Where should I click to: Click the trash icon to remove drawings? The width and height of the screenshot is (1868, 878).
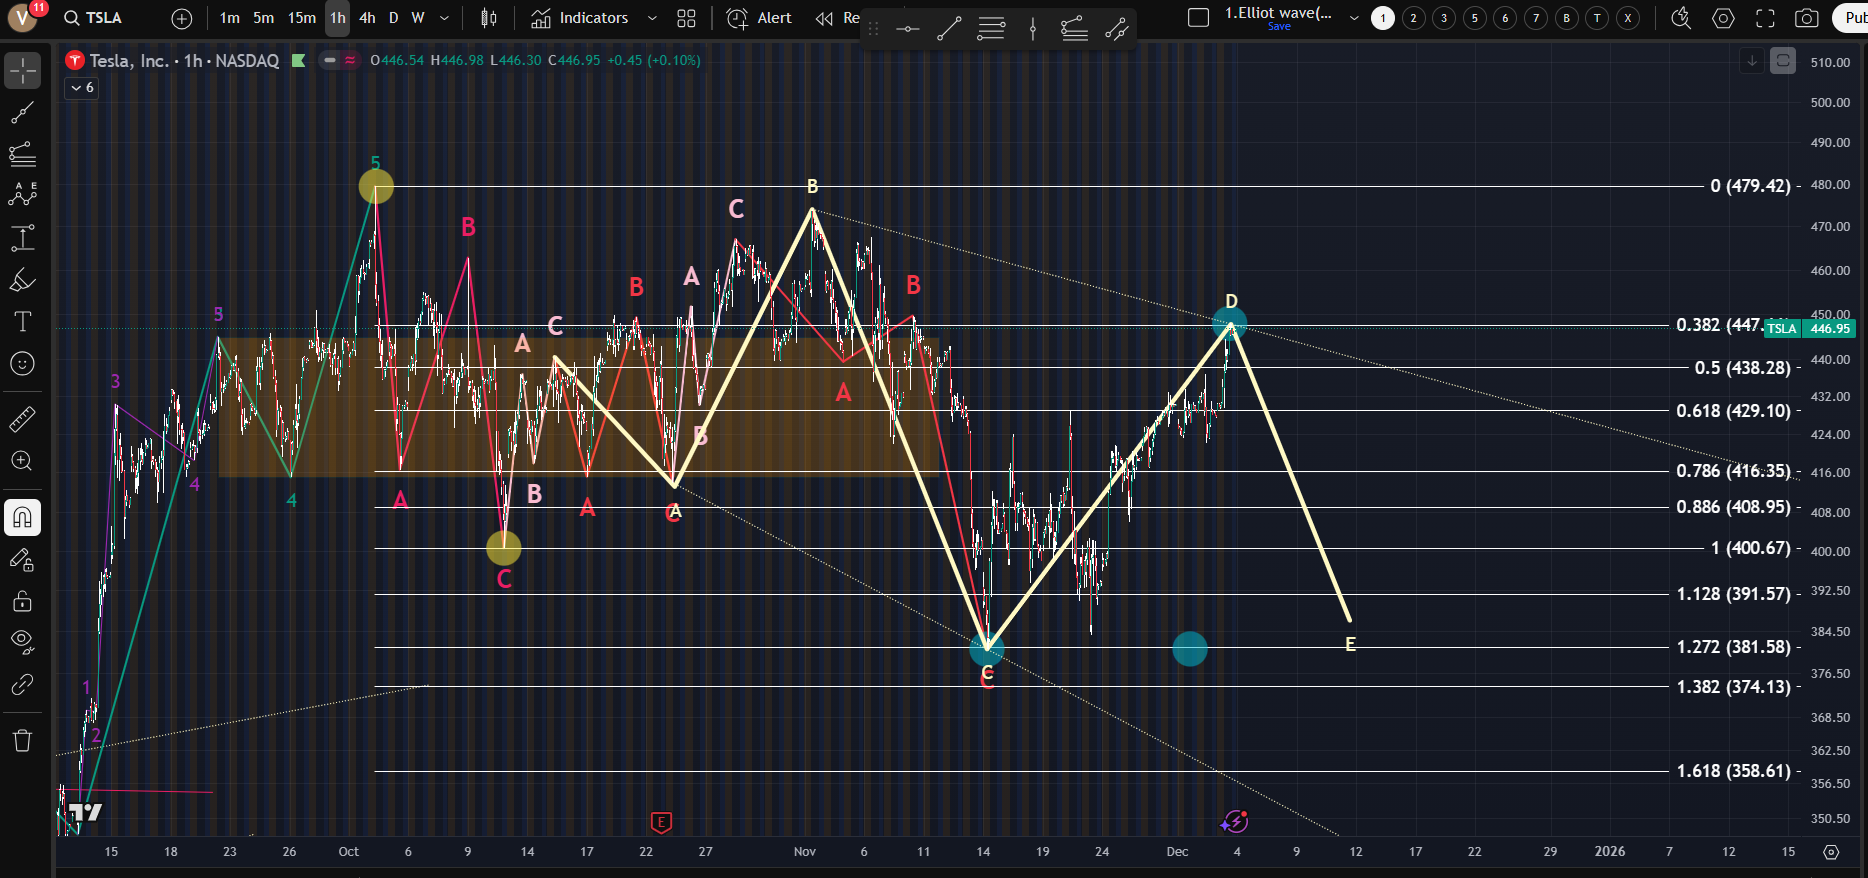point(22,740)
